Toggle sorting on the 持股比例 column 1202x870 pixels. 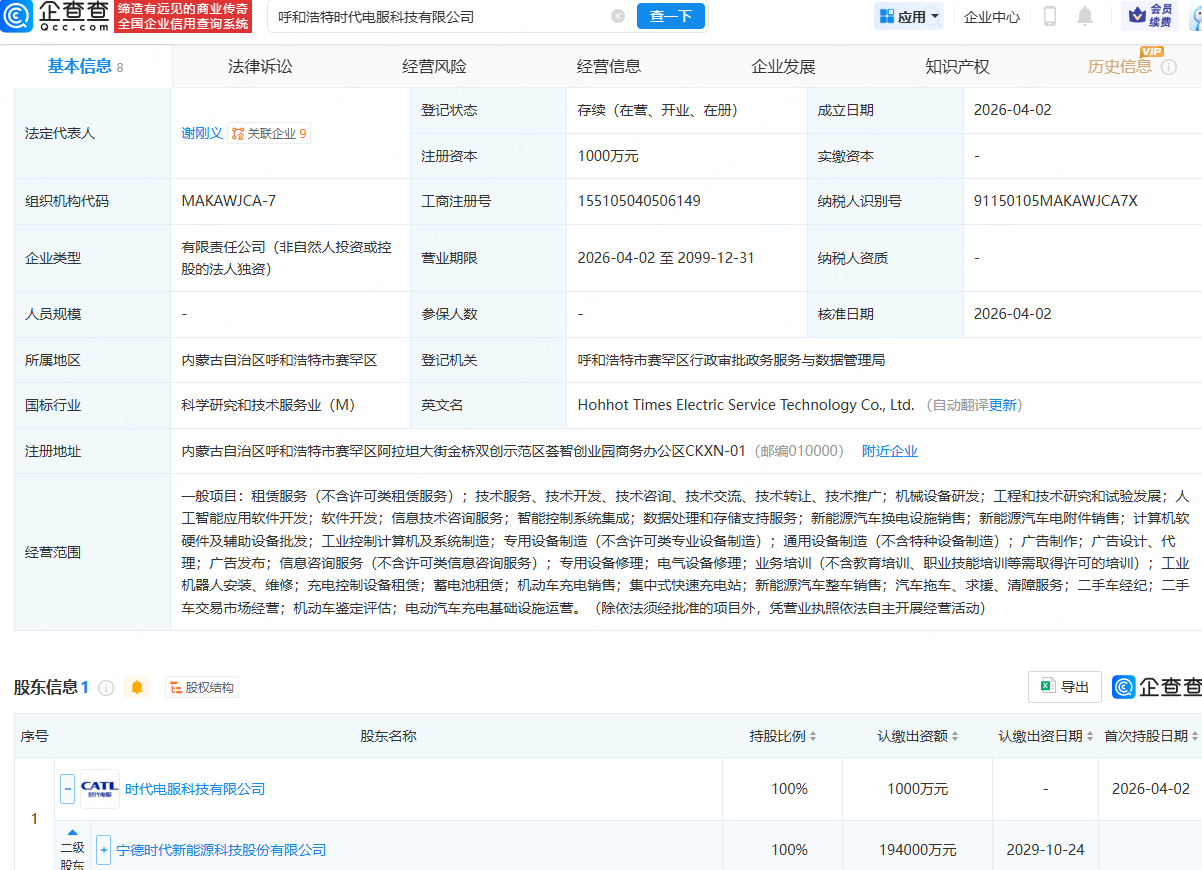pyautogui.click(x=812, y=735)
